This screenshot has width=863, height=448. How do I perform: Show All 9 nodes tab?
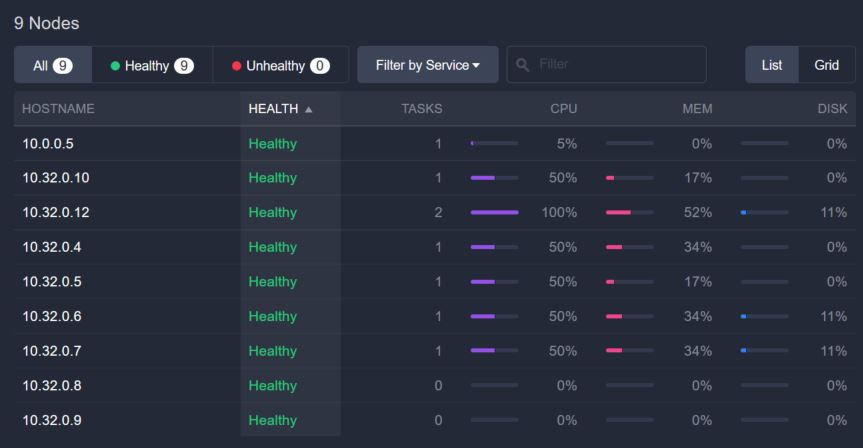point(52,65)
